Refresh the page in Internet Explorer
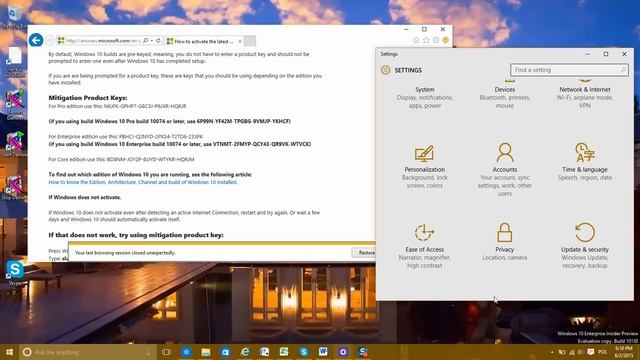Viewport: 640px width, 360px height. pyautogui.click(x=158, y=41)
